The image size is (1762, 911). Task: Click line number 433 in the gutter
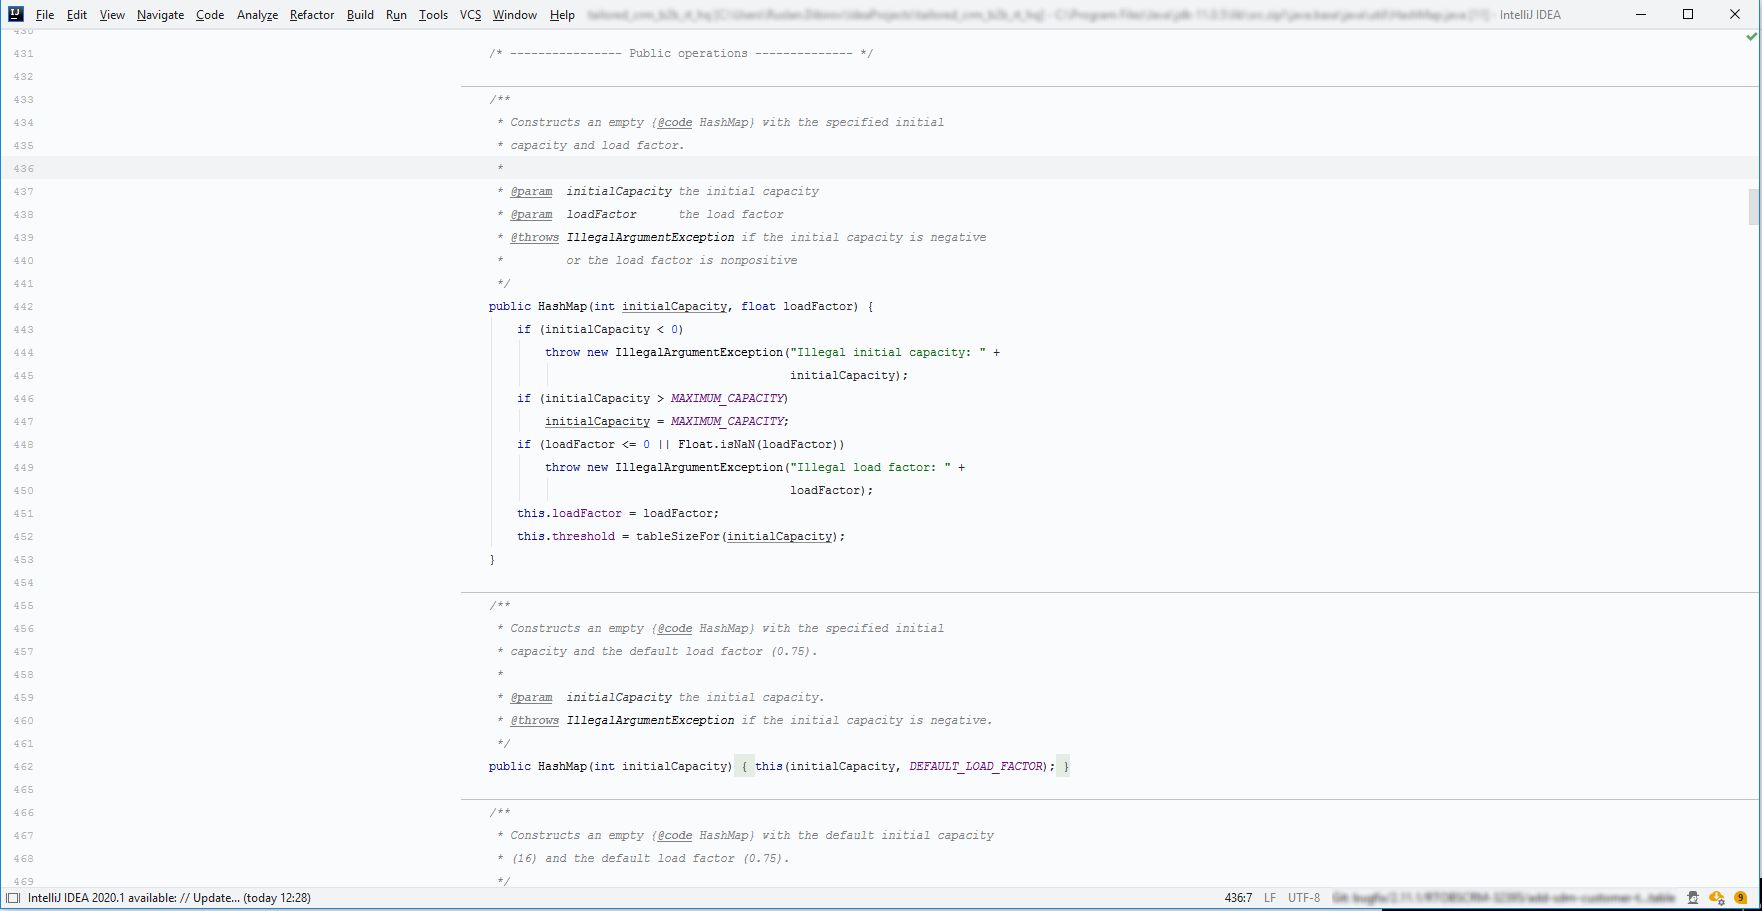(x=23, y=100)
